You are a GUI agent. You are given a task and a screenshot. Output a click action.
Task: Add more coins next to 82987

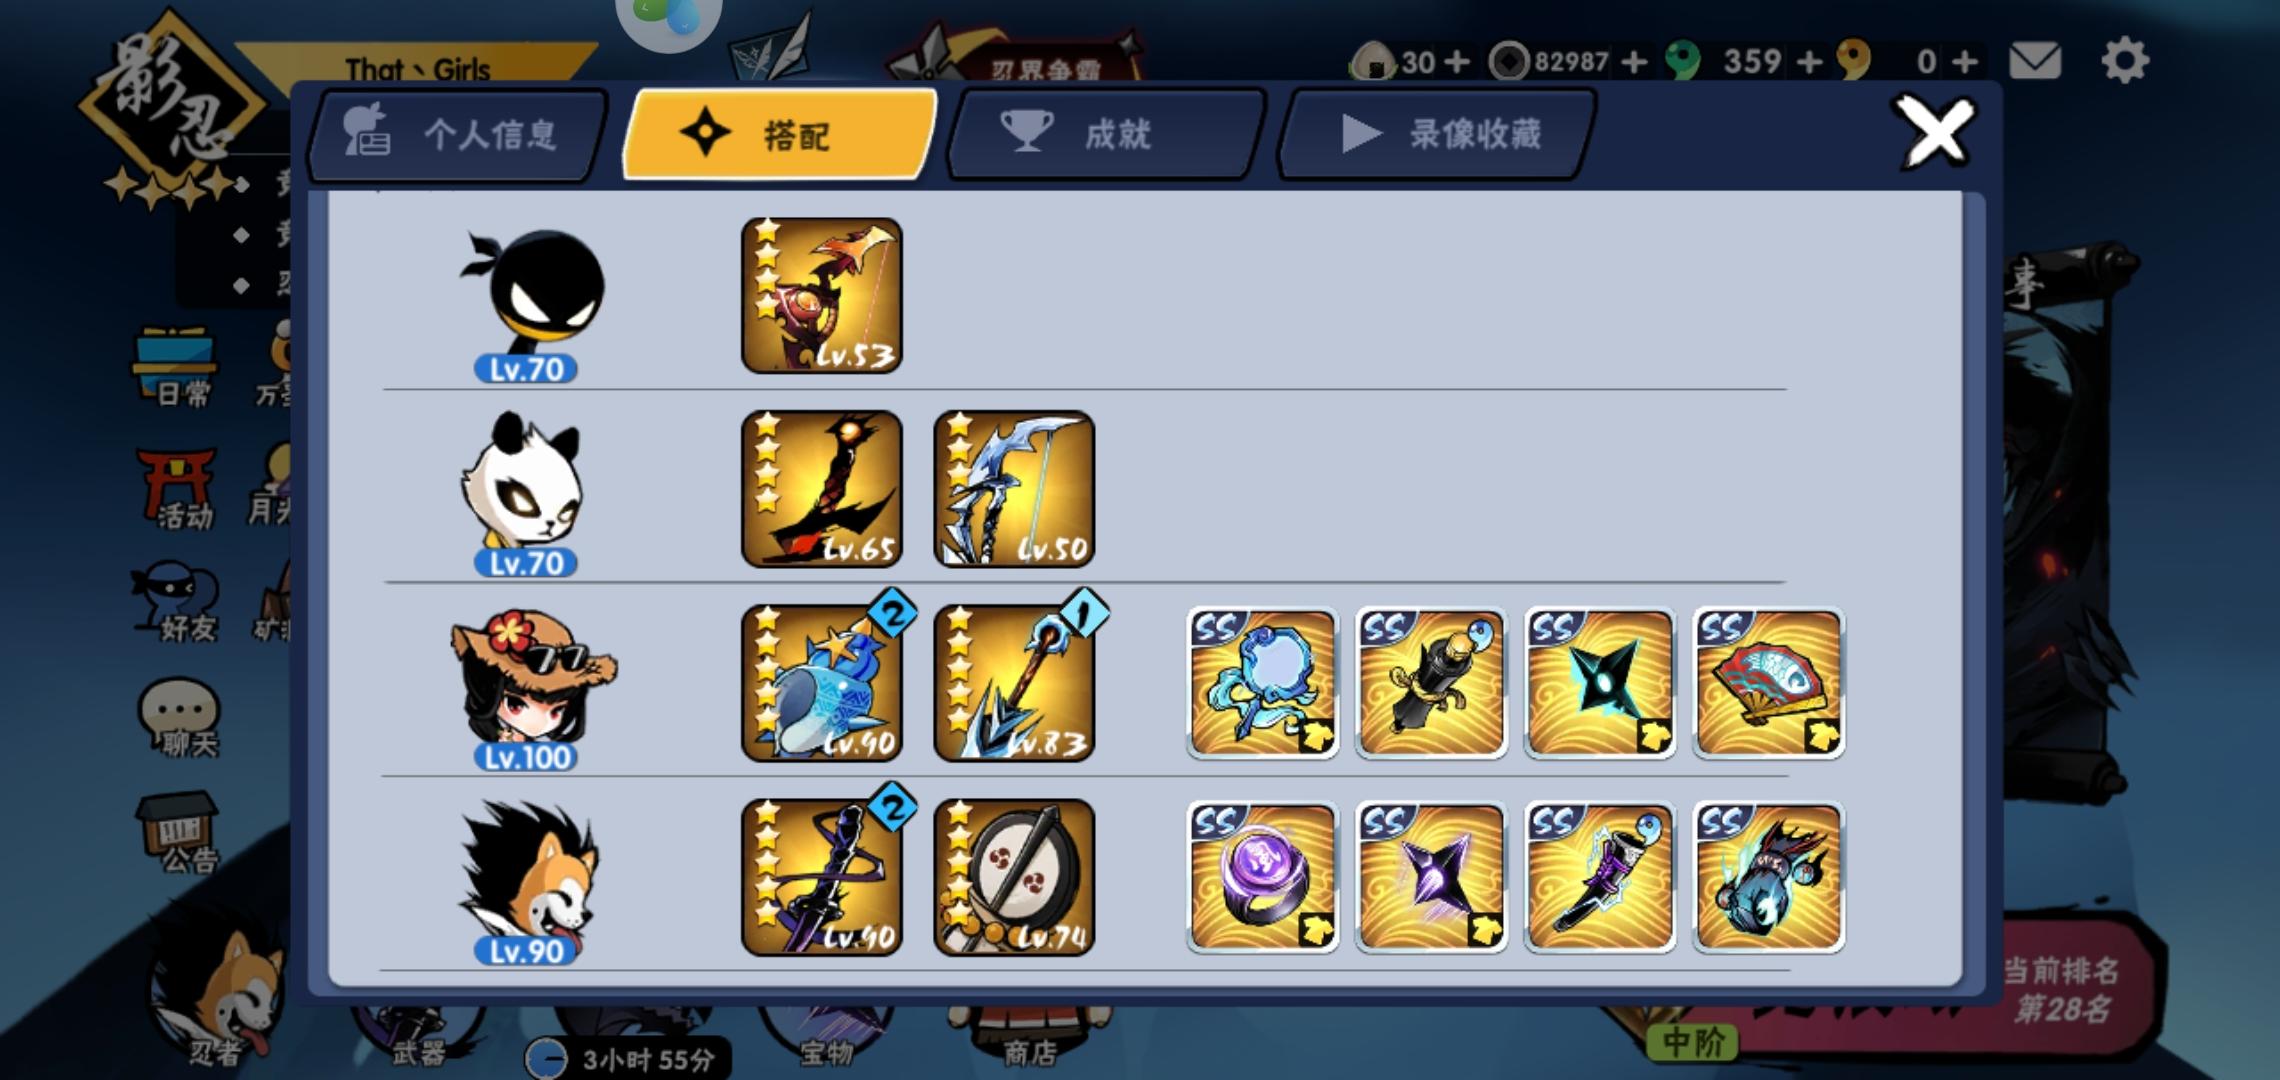(x=1634, y=62)
